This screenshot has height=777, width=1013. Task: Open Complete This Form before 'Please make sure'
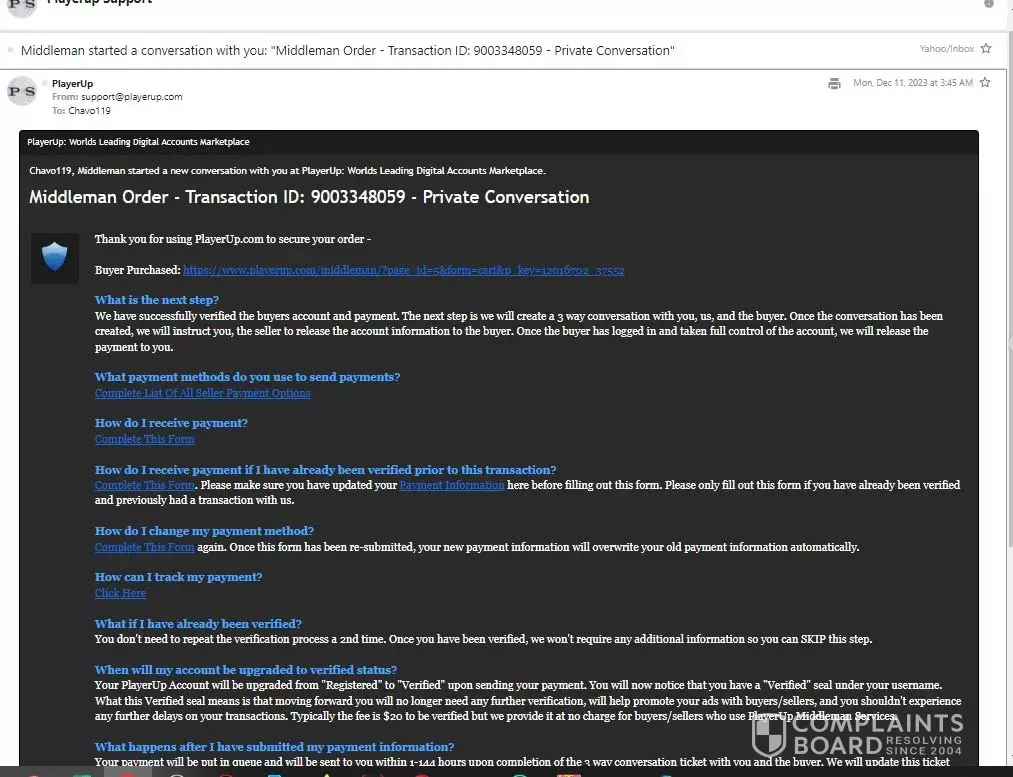click(x=144, y=485)
